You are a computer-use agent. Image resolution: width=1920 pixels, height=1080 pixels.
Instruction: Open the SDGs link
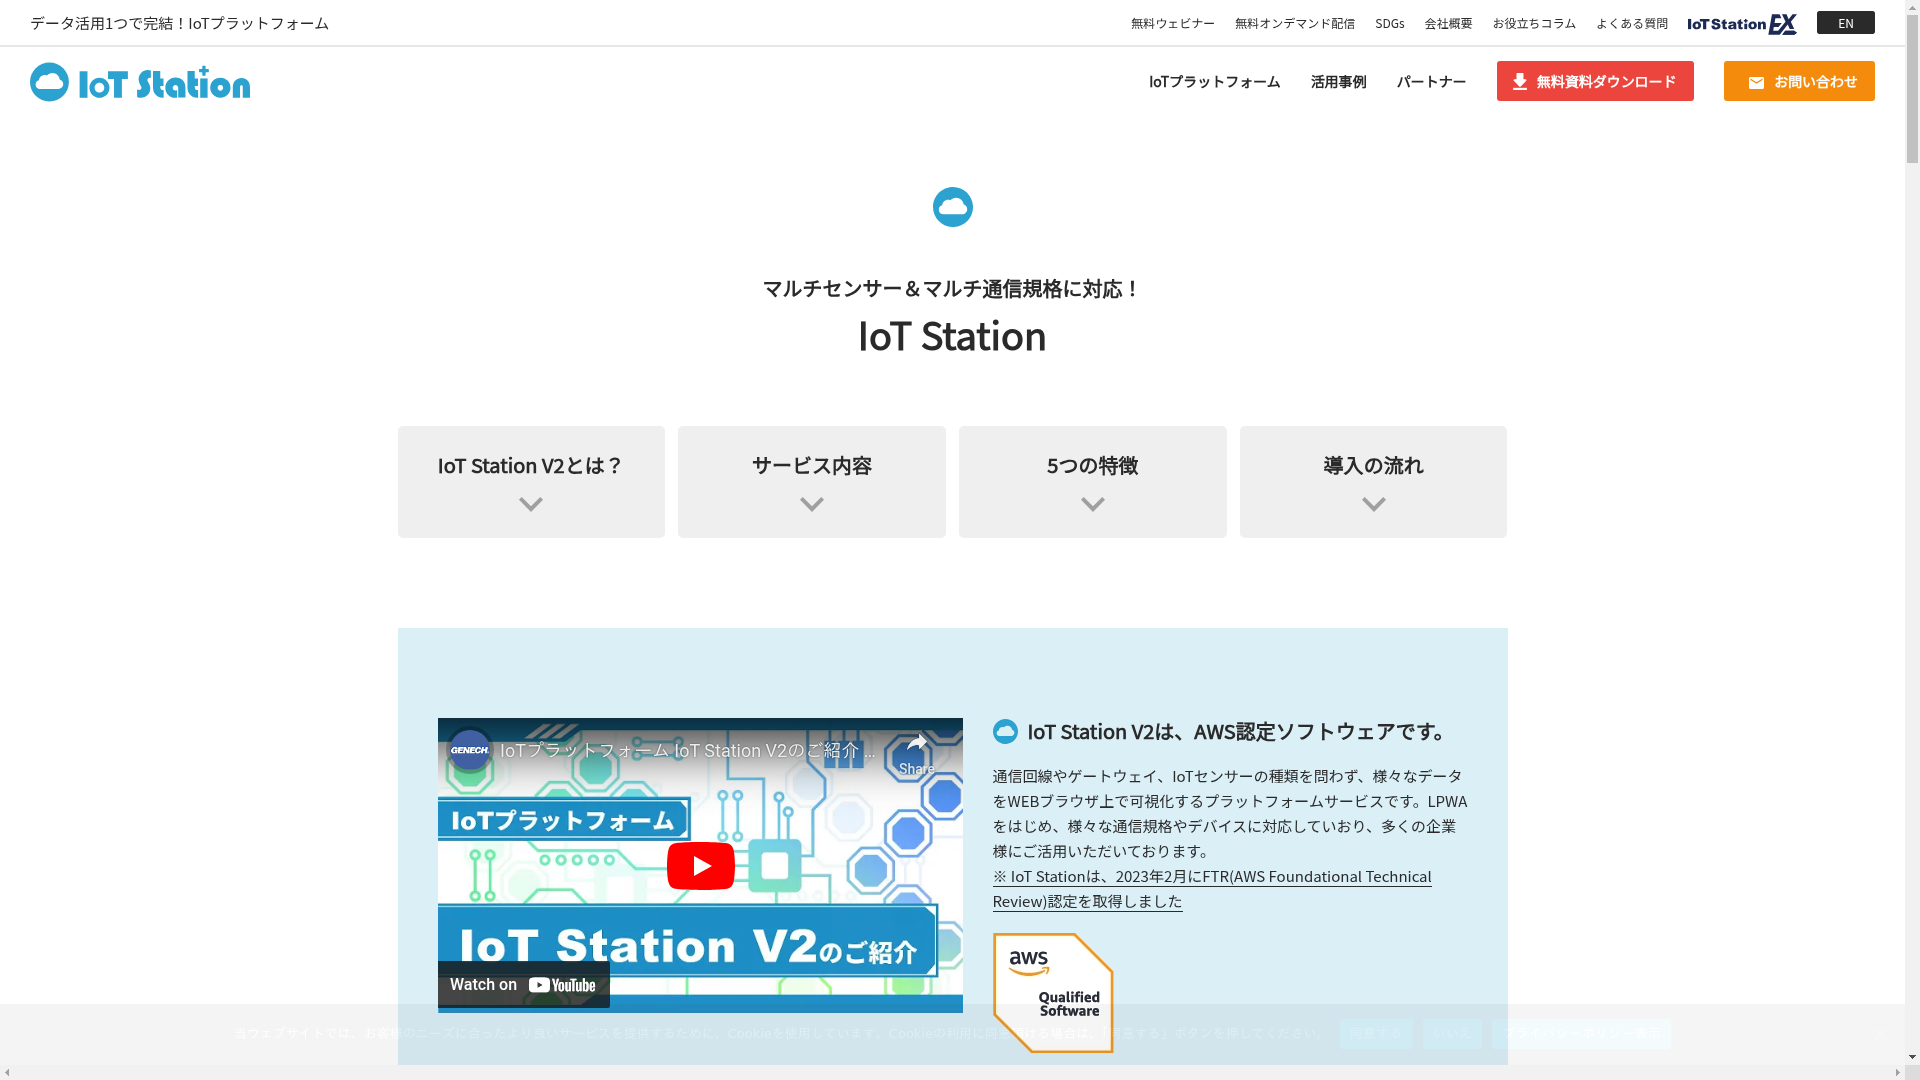[x=1389, y=23]
